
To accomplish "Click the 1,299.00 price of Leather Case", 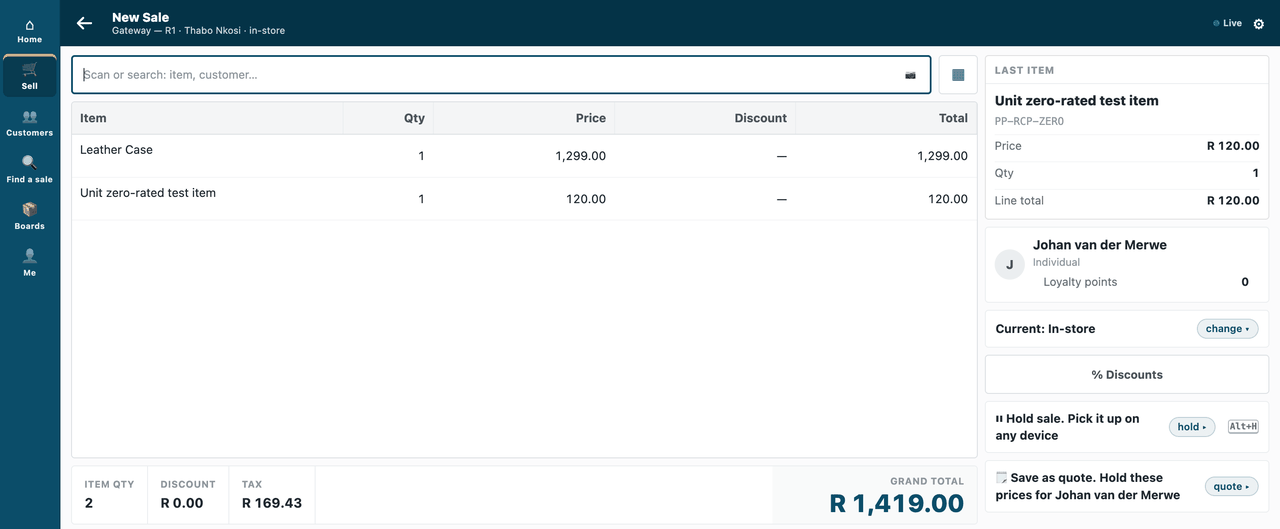I will pos(580,156).
